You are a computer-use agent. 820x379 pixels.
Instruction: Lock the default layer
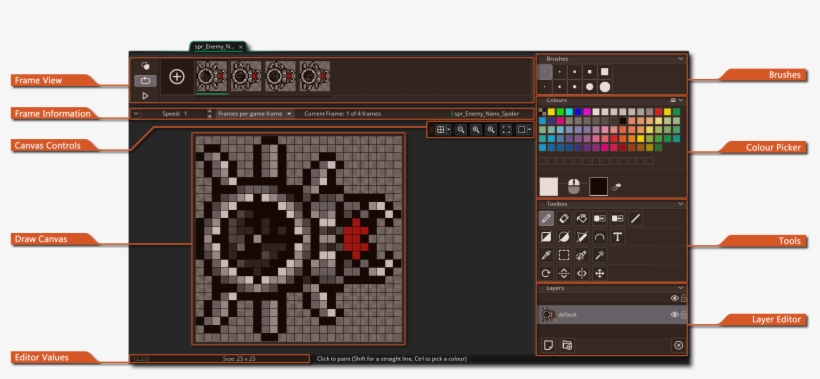click(x=683, y=315)
